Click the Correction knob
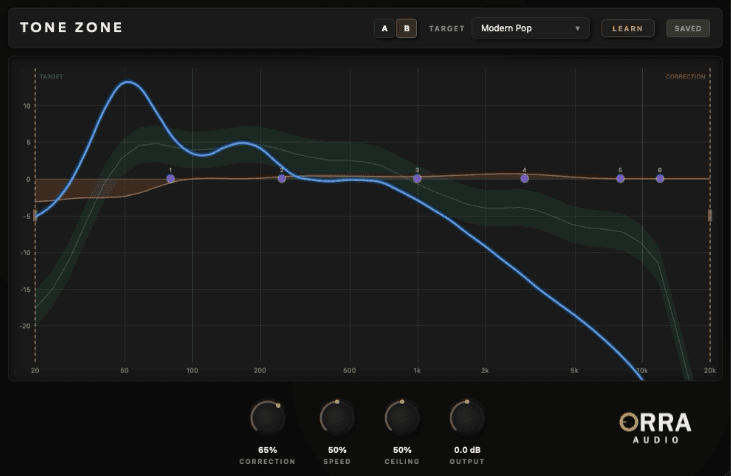 267,415
